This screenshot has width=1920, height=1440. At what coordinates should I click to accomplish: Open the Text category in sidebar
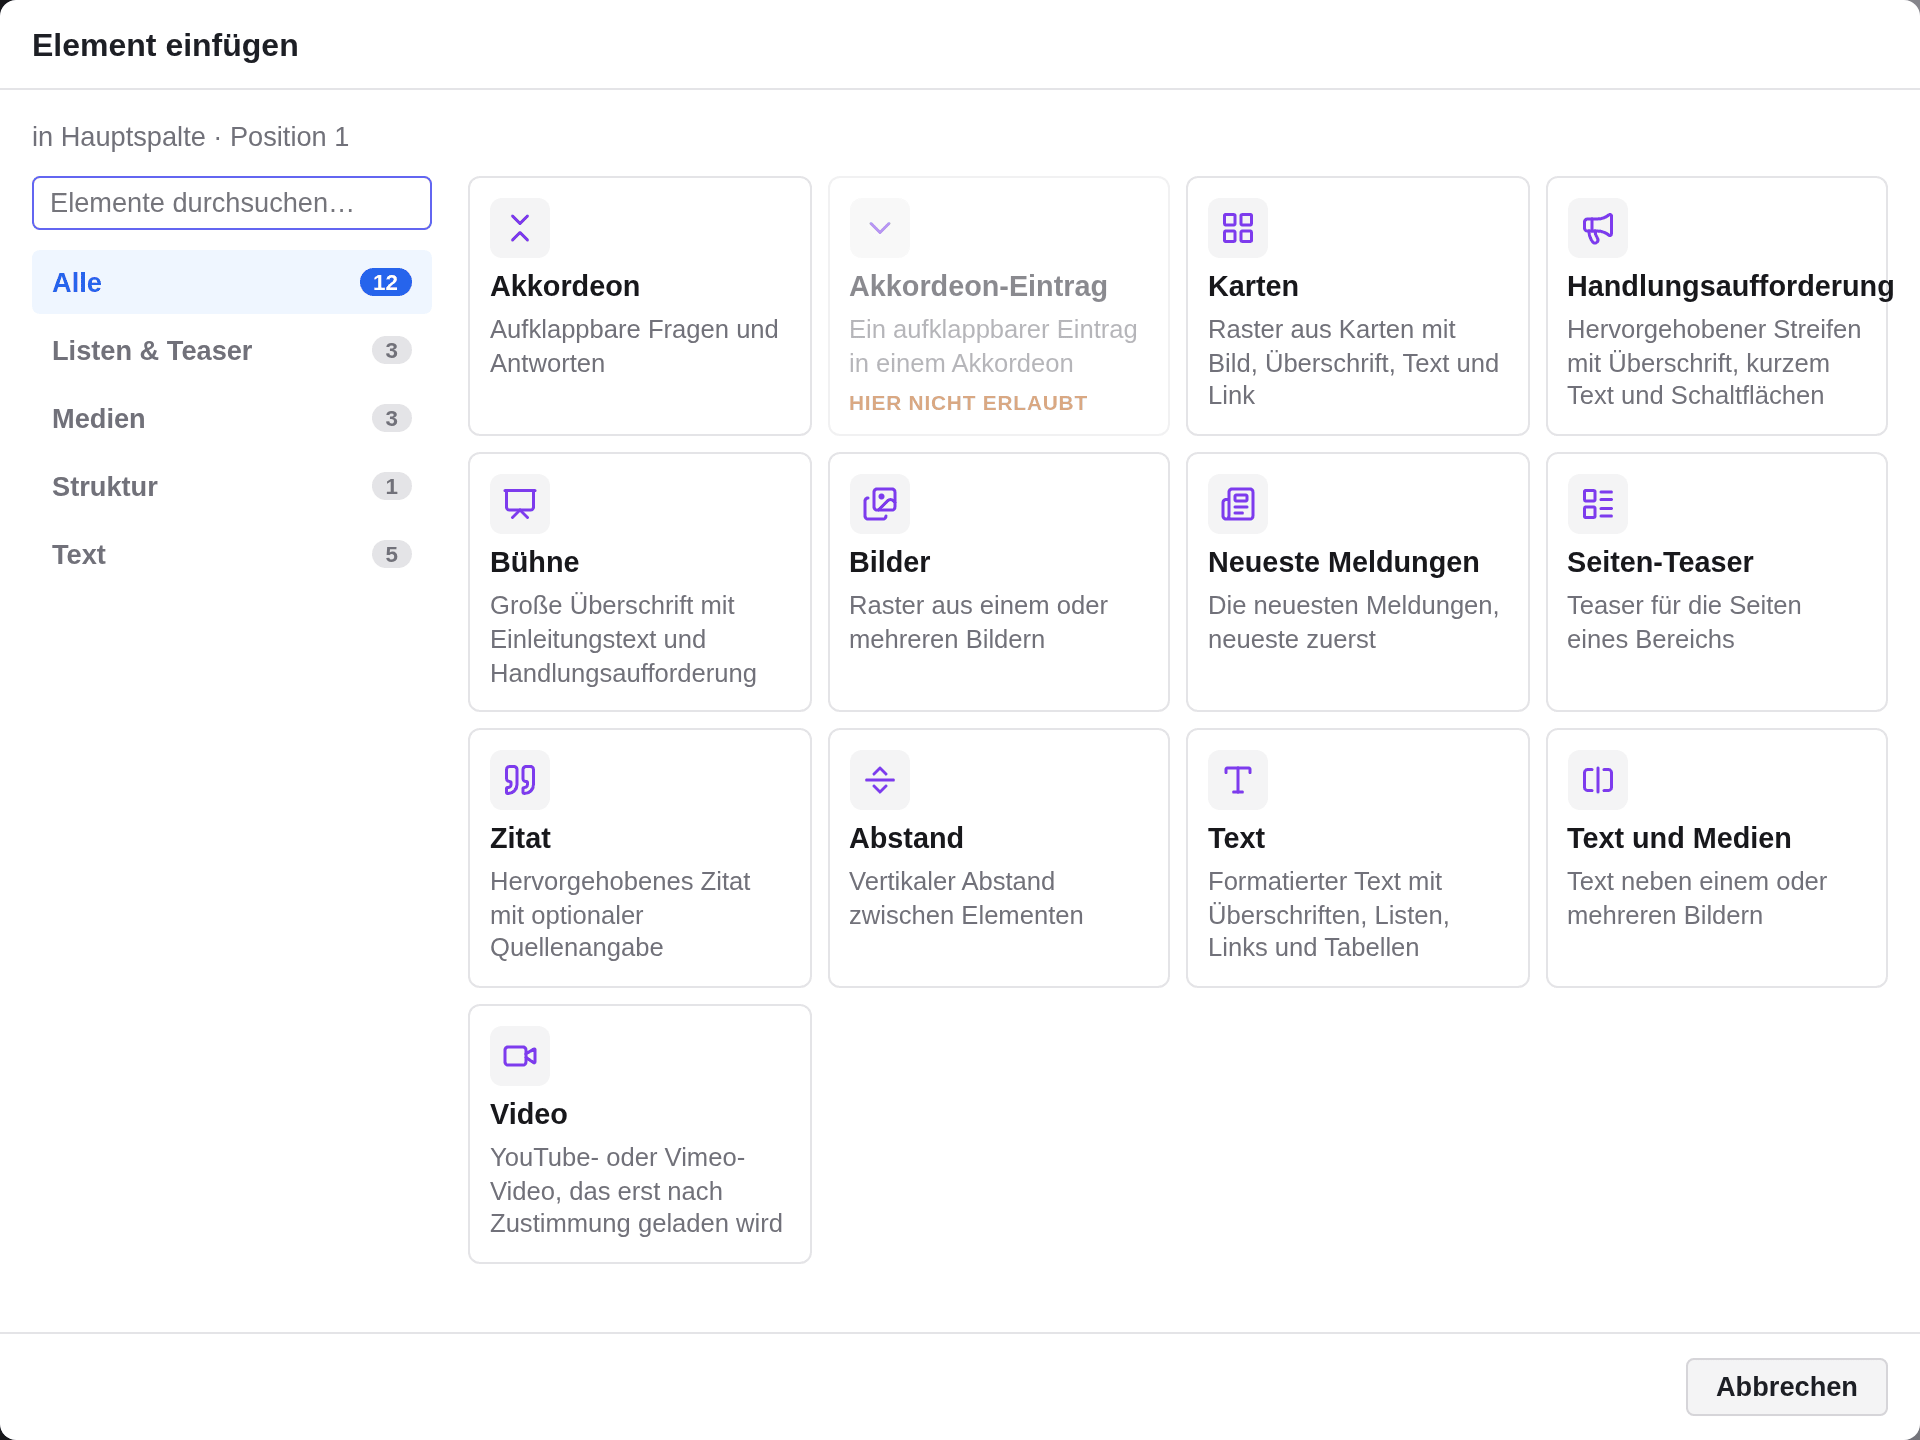(232, 554)
